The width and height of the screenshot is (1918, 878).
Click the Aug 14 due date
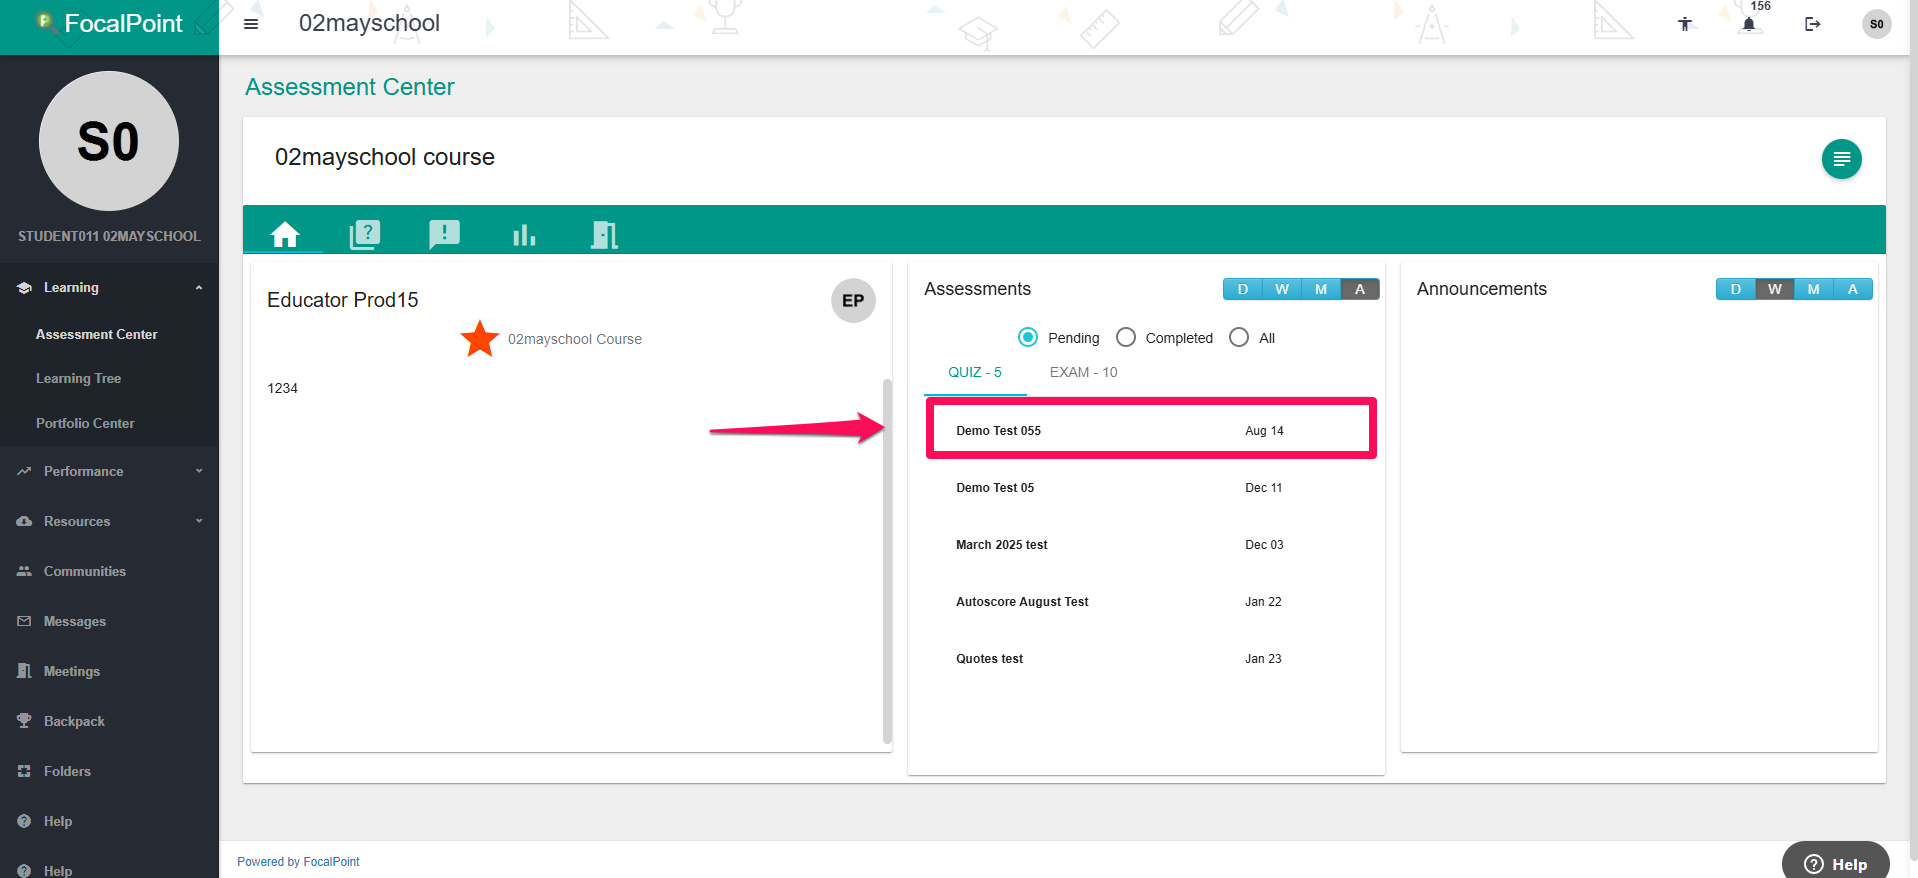coord(1264,430)
